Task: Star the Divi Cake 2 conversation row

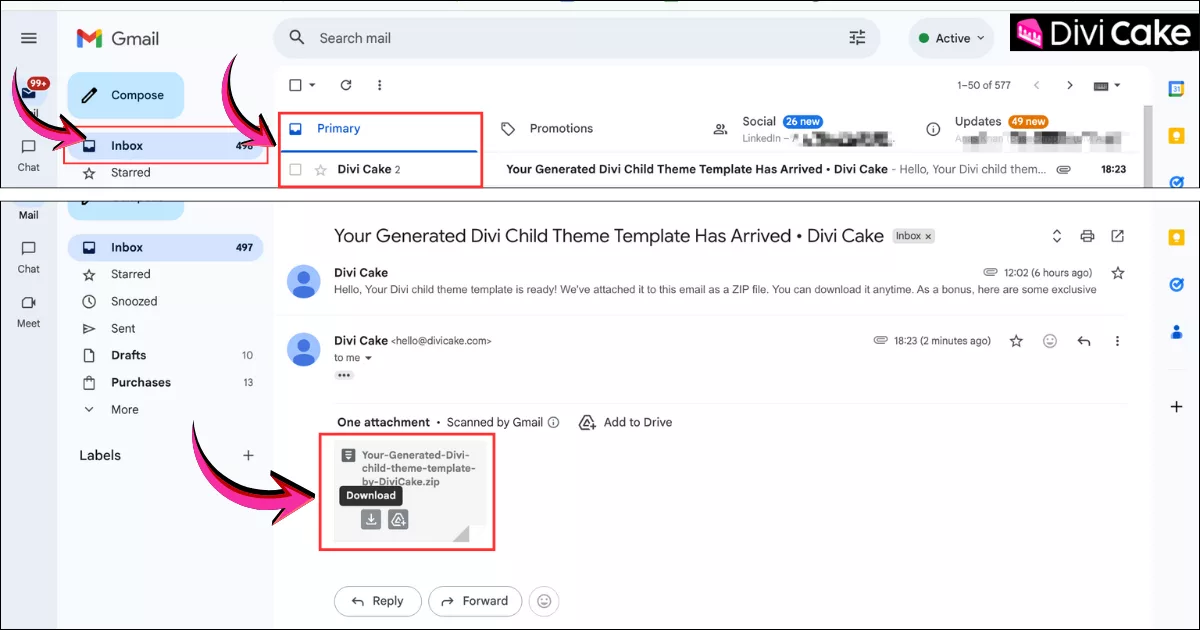Action: point(321,170)
